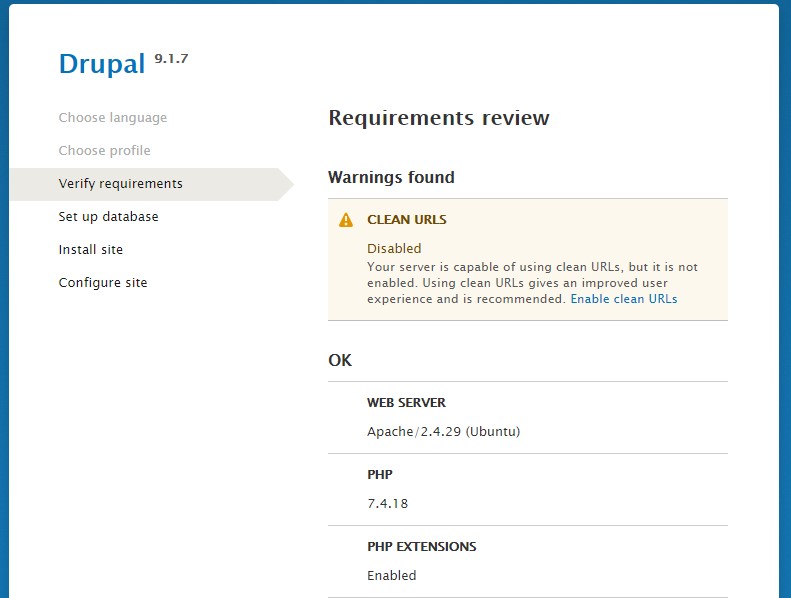Go to Set up database step
The height and width of the screenshot is (598, 791).
(x=108, y=217)
